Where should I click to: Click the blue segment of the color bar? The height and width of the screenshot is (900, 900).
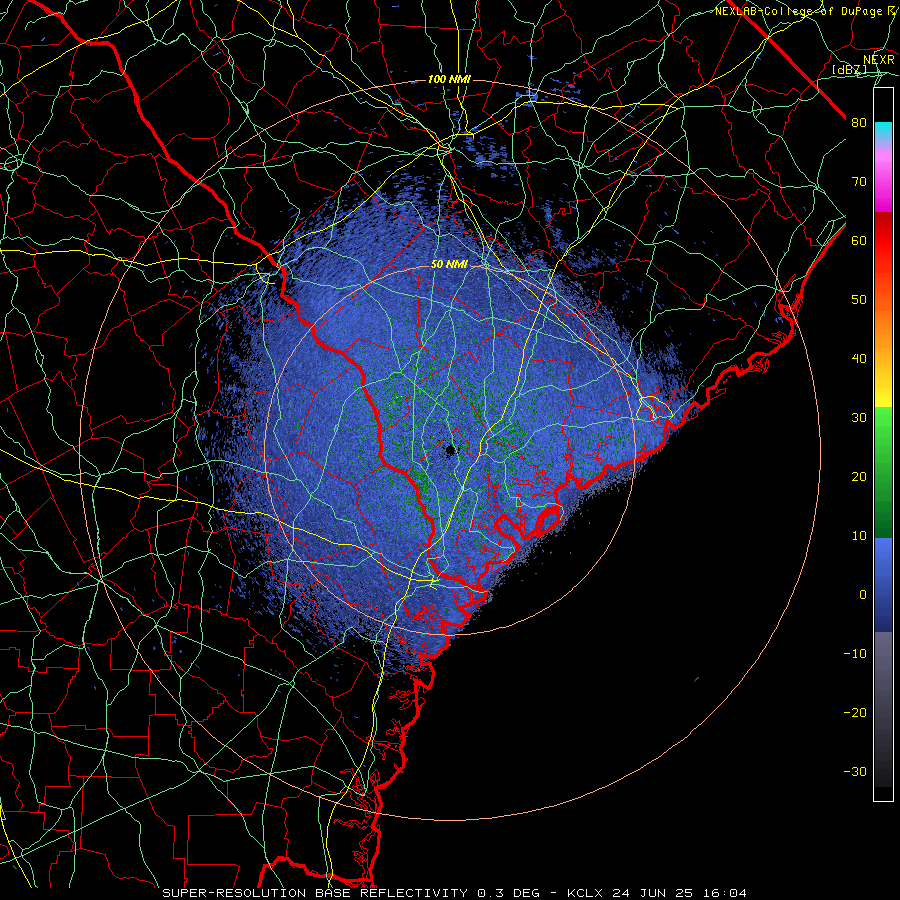(x=883, y=585)
